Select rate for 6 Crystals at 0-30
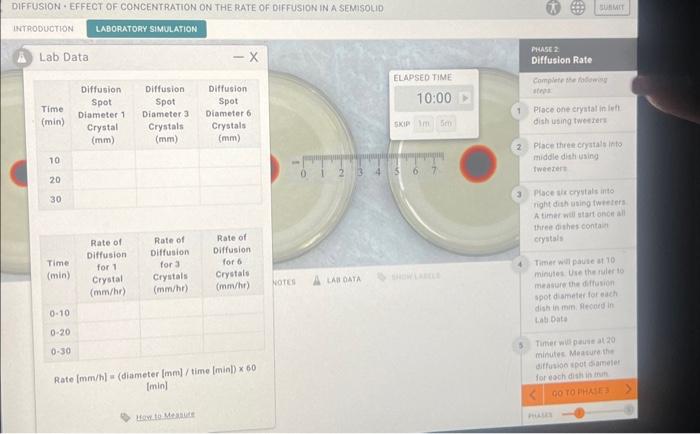 click(x=234, y=343)
